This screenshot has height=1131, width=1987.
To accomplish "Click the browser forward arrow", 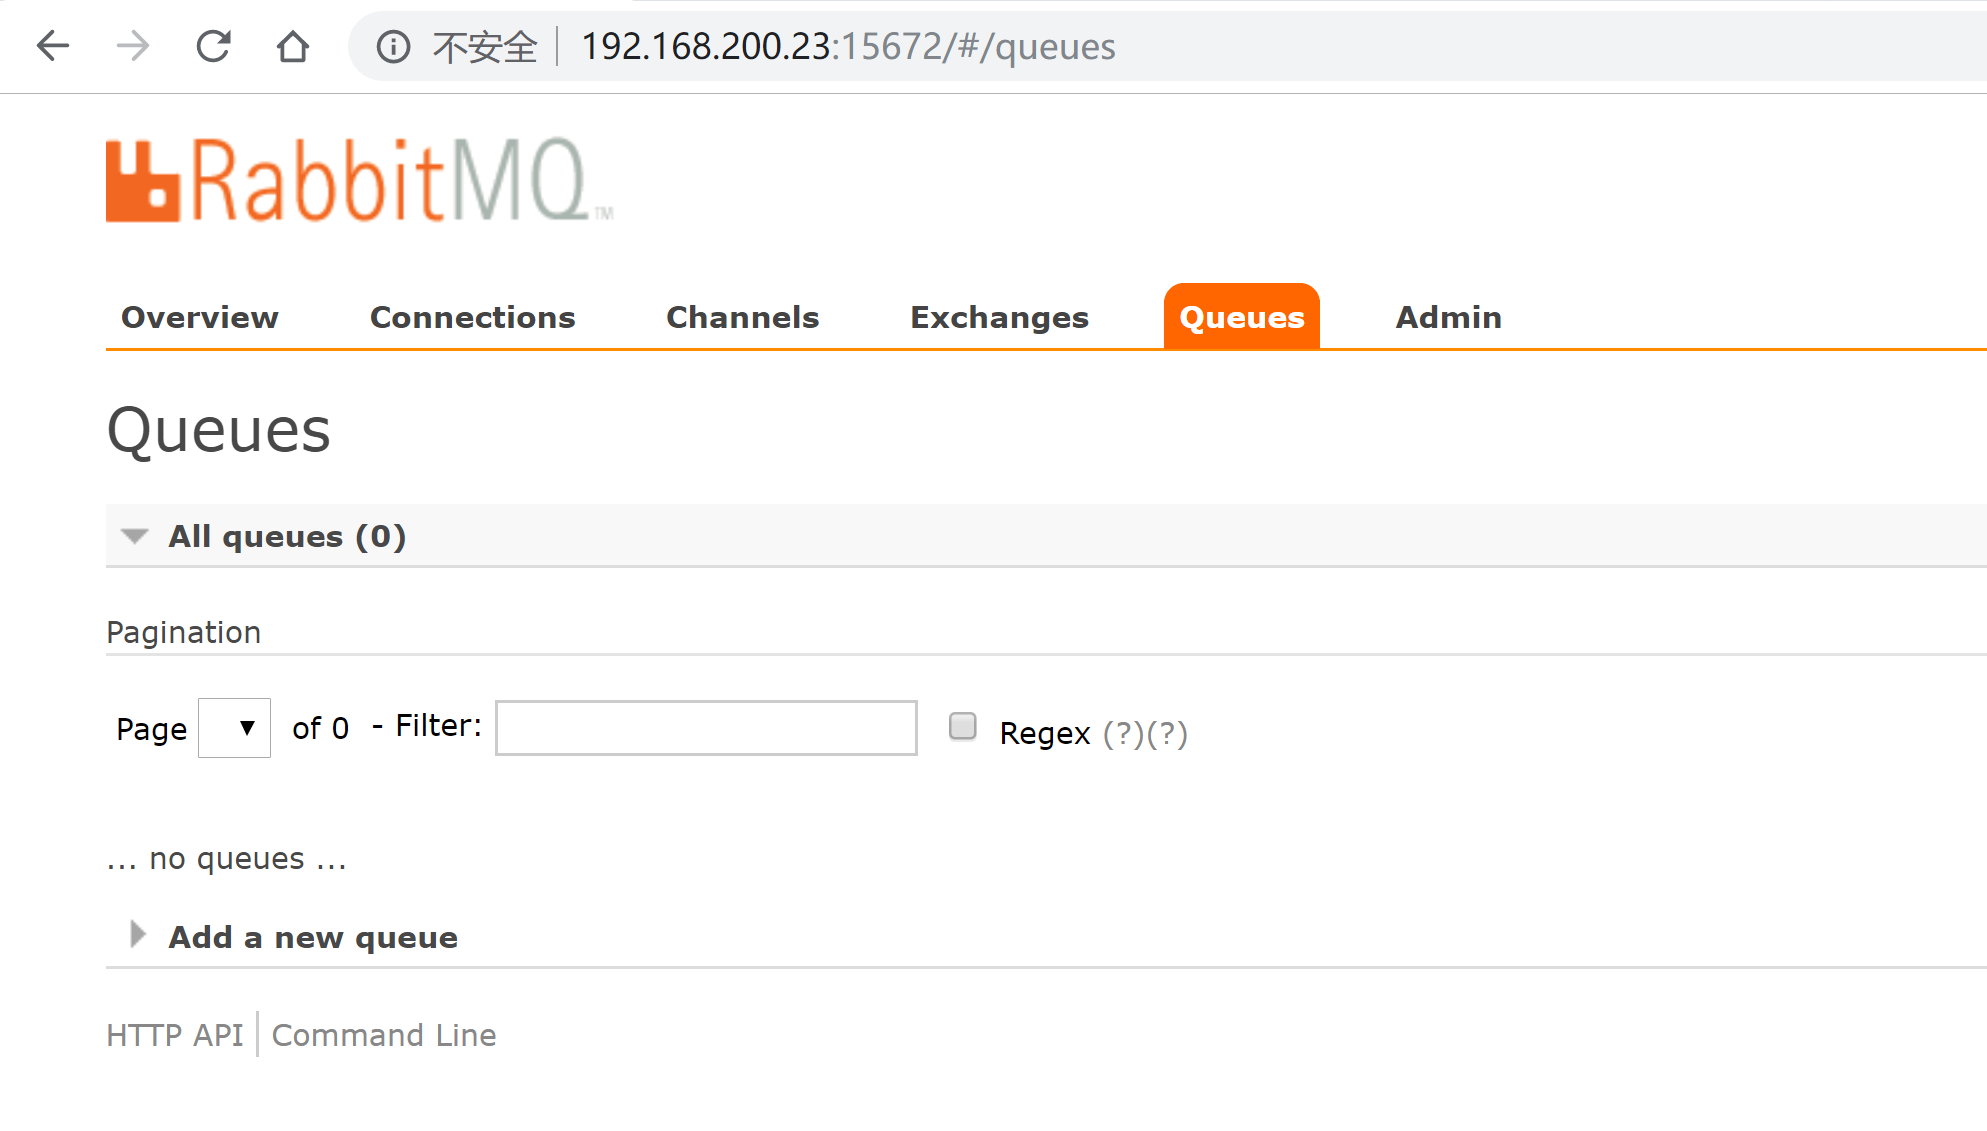I will (132, 46).
